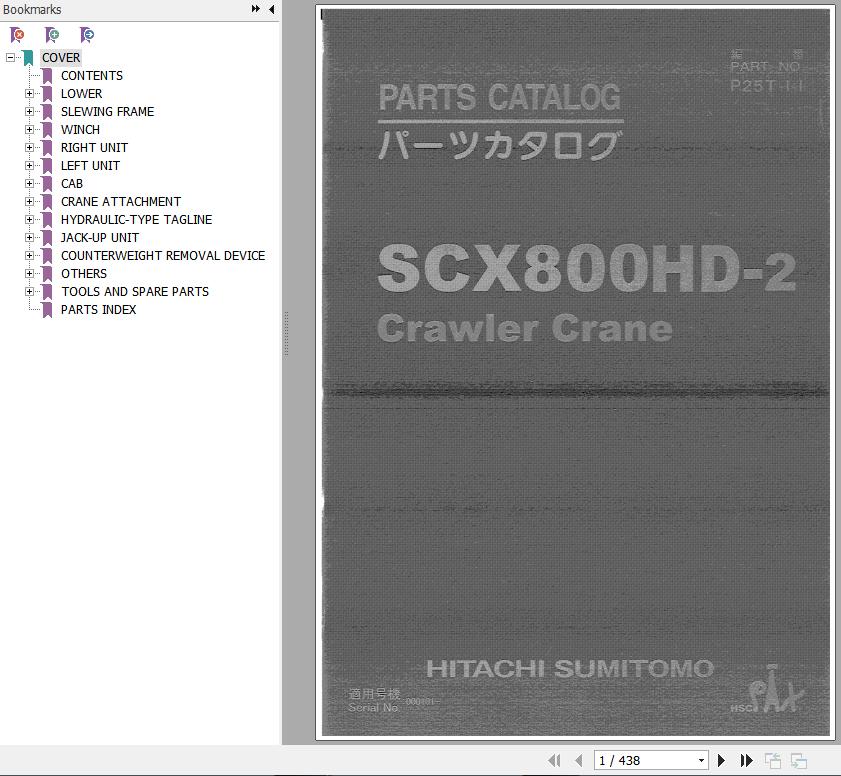Open the page number dropdown arrow
The height and width of the screenshot is (776, 841).
701,760
